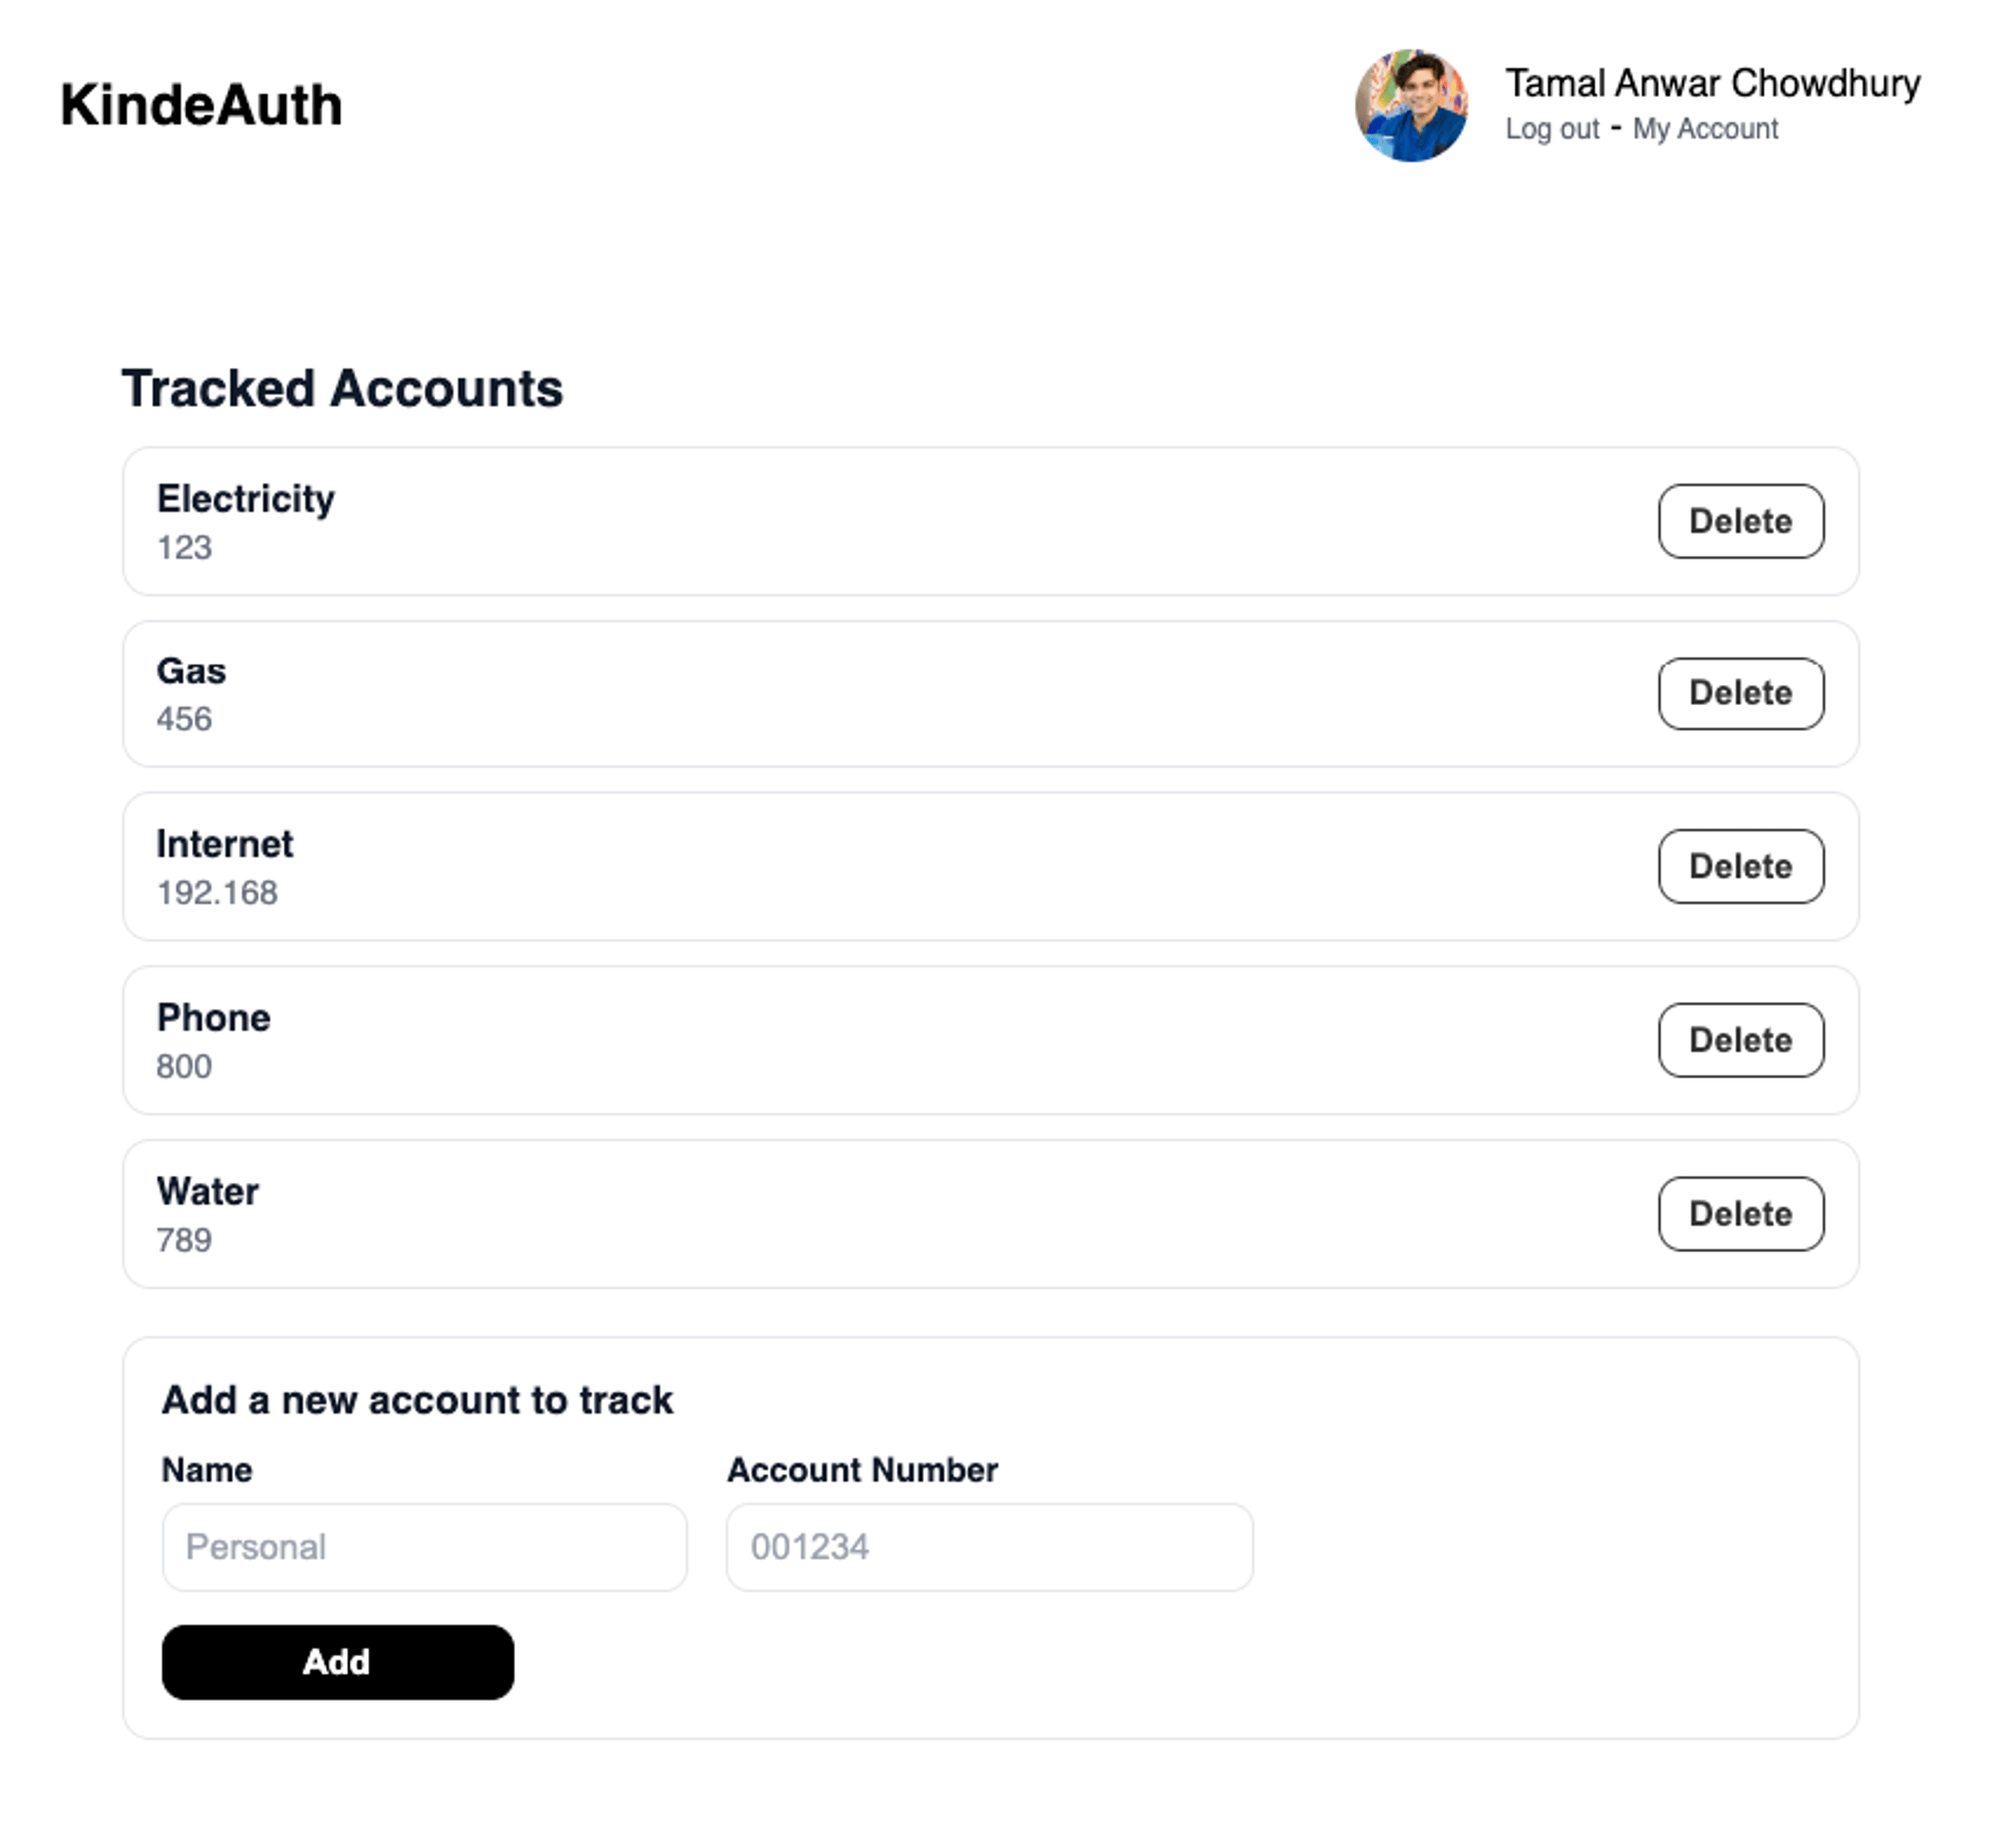Click the profile avatar picture

(1413, 100)
